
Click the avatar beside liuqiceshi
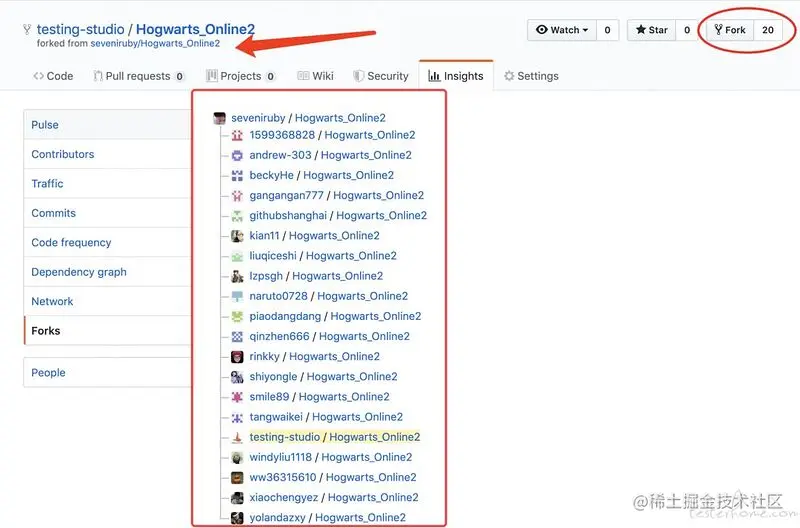click(237, 256)
